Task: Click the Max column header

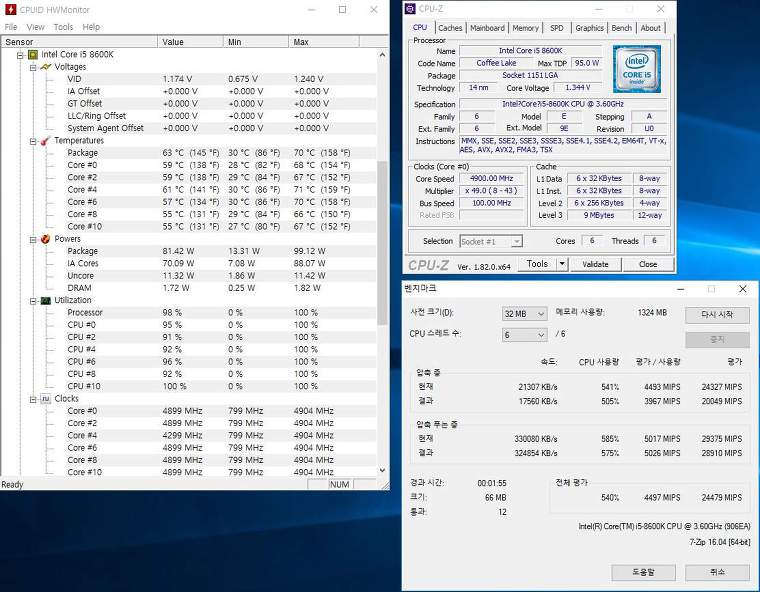Action: (x=324, y=42)
